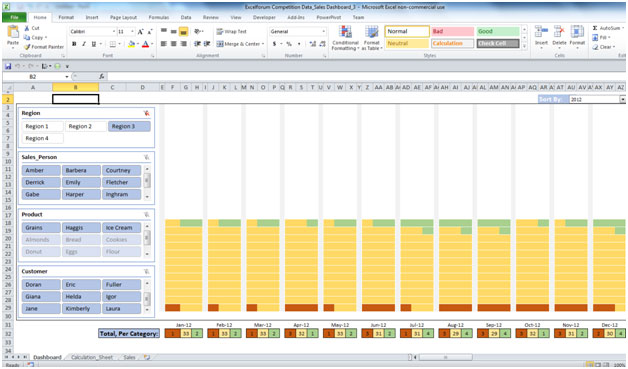
Task: Expand the font name Calibri dropdown
Action: (x=114, y=32)
